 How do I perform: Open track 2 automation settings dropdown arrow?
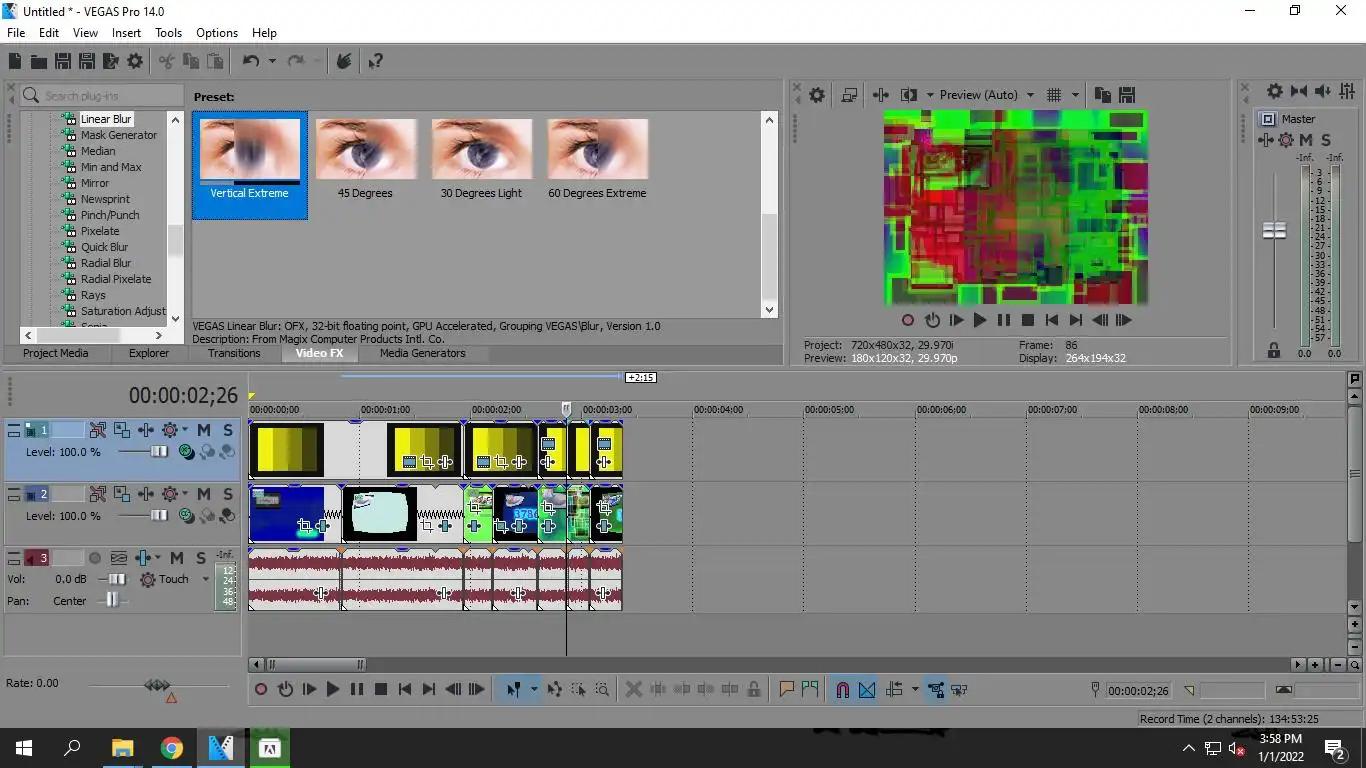click(x=185, y=494)
